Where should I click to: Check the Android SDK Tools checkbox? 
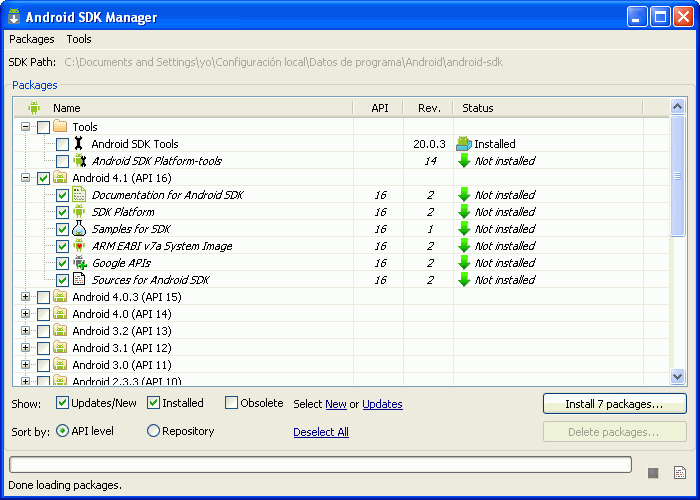62,144
